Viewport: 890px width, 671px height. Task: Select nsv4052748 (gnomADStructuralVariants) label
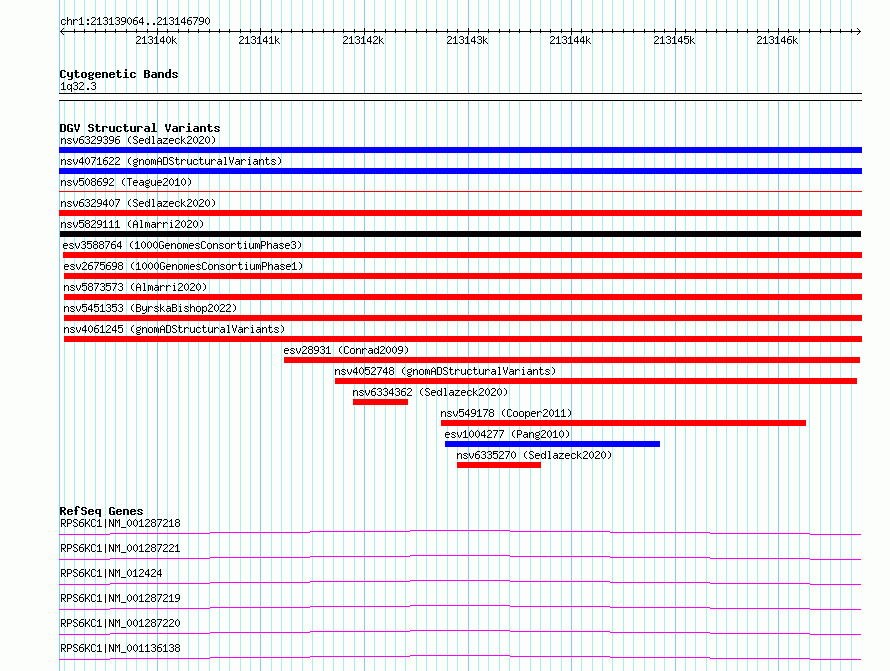[445, 371]
